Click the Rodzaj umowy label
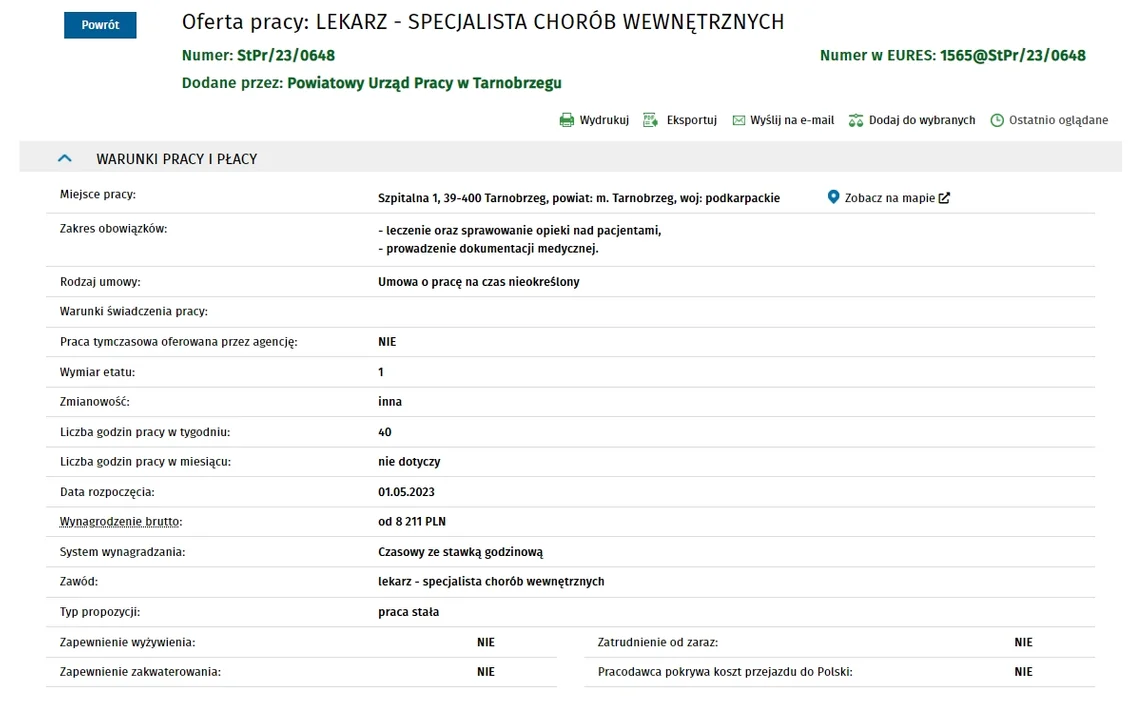This screenshot has height=720, width=1139. click(x=100, y=281)
